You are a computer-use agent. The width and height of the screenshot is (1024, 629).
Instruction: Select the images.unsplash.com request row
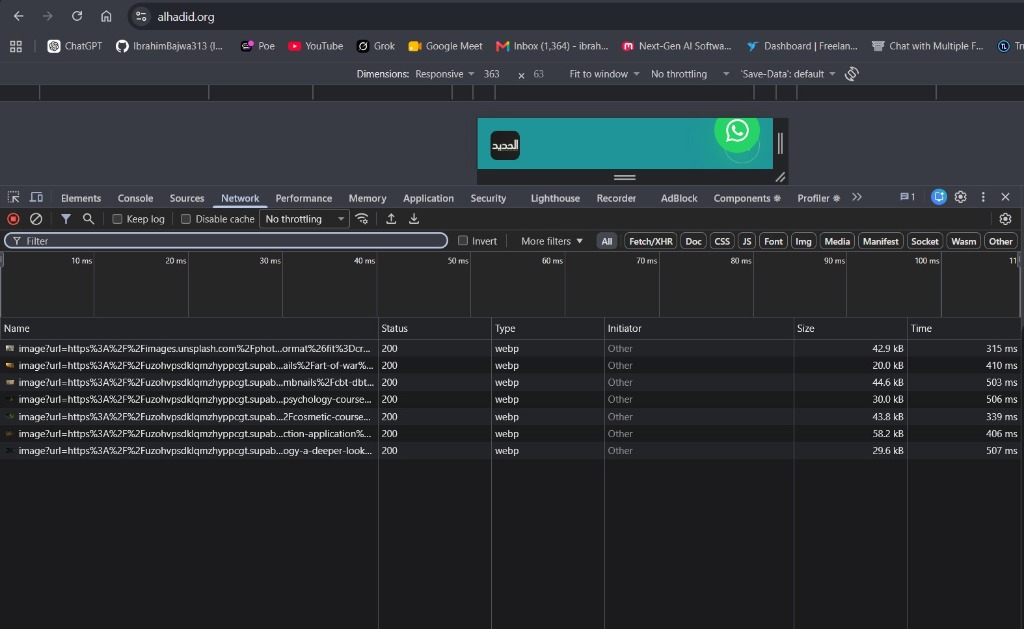[511, 348]
